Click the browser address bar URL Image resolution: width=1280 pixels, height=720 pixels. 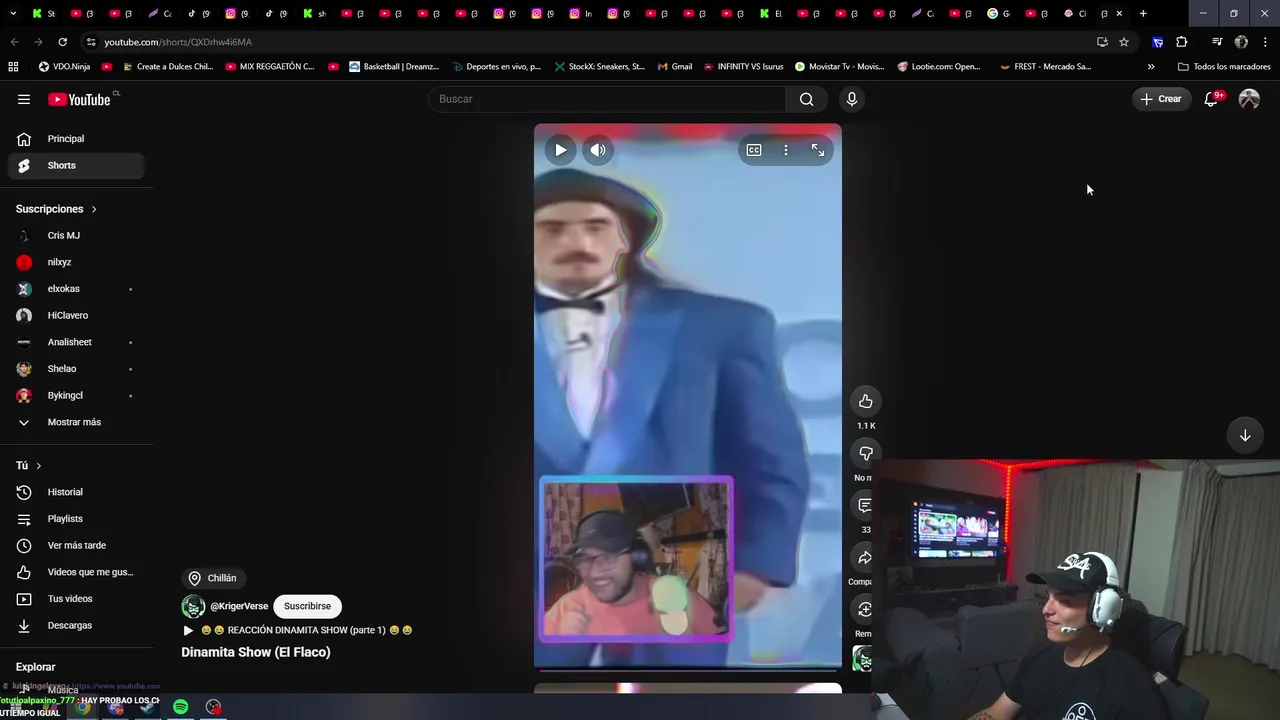pos(178,42)
